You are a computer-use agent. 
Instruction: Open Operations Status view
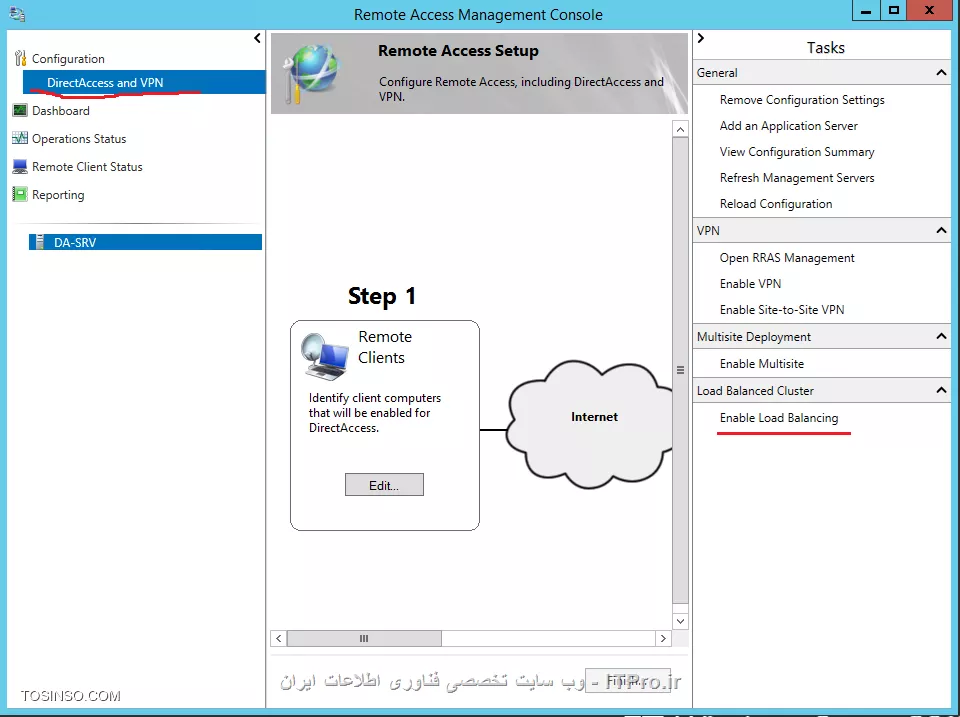click(79, 139)
